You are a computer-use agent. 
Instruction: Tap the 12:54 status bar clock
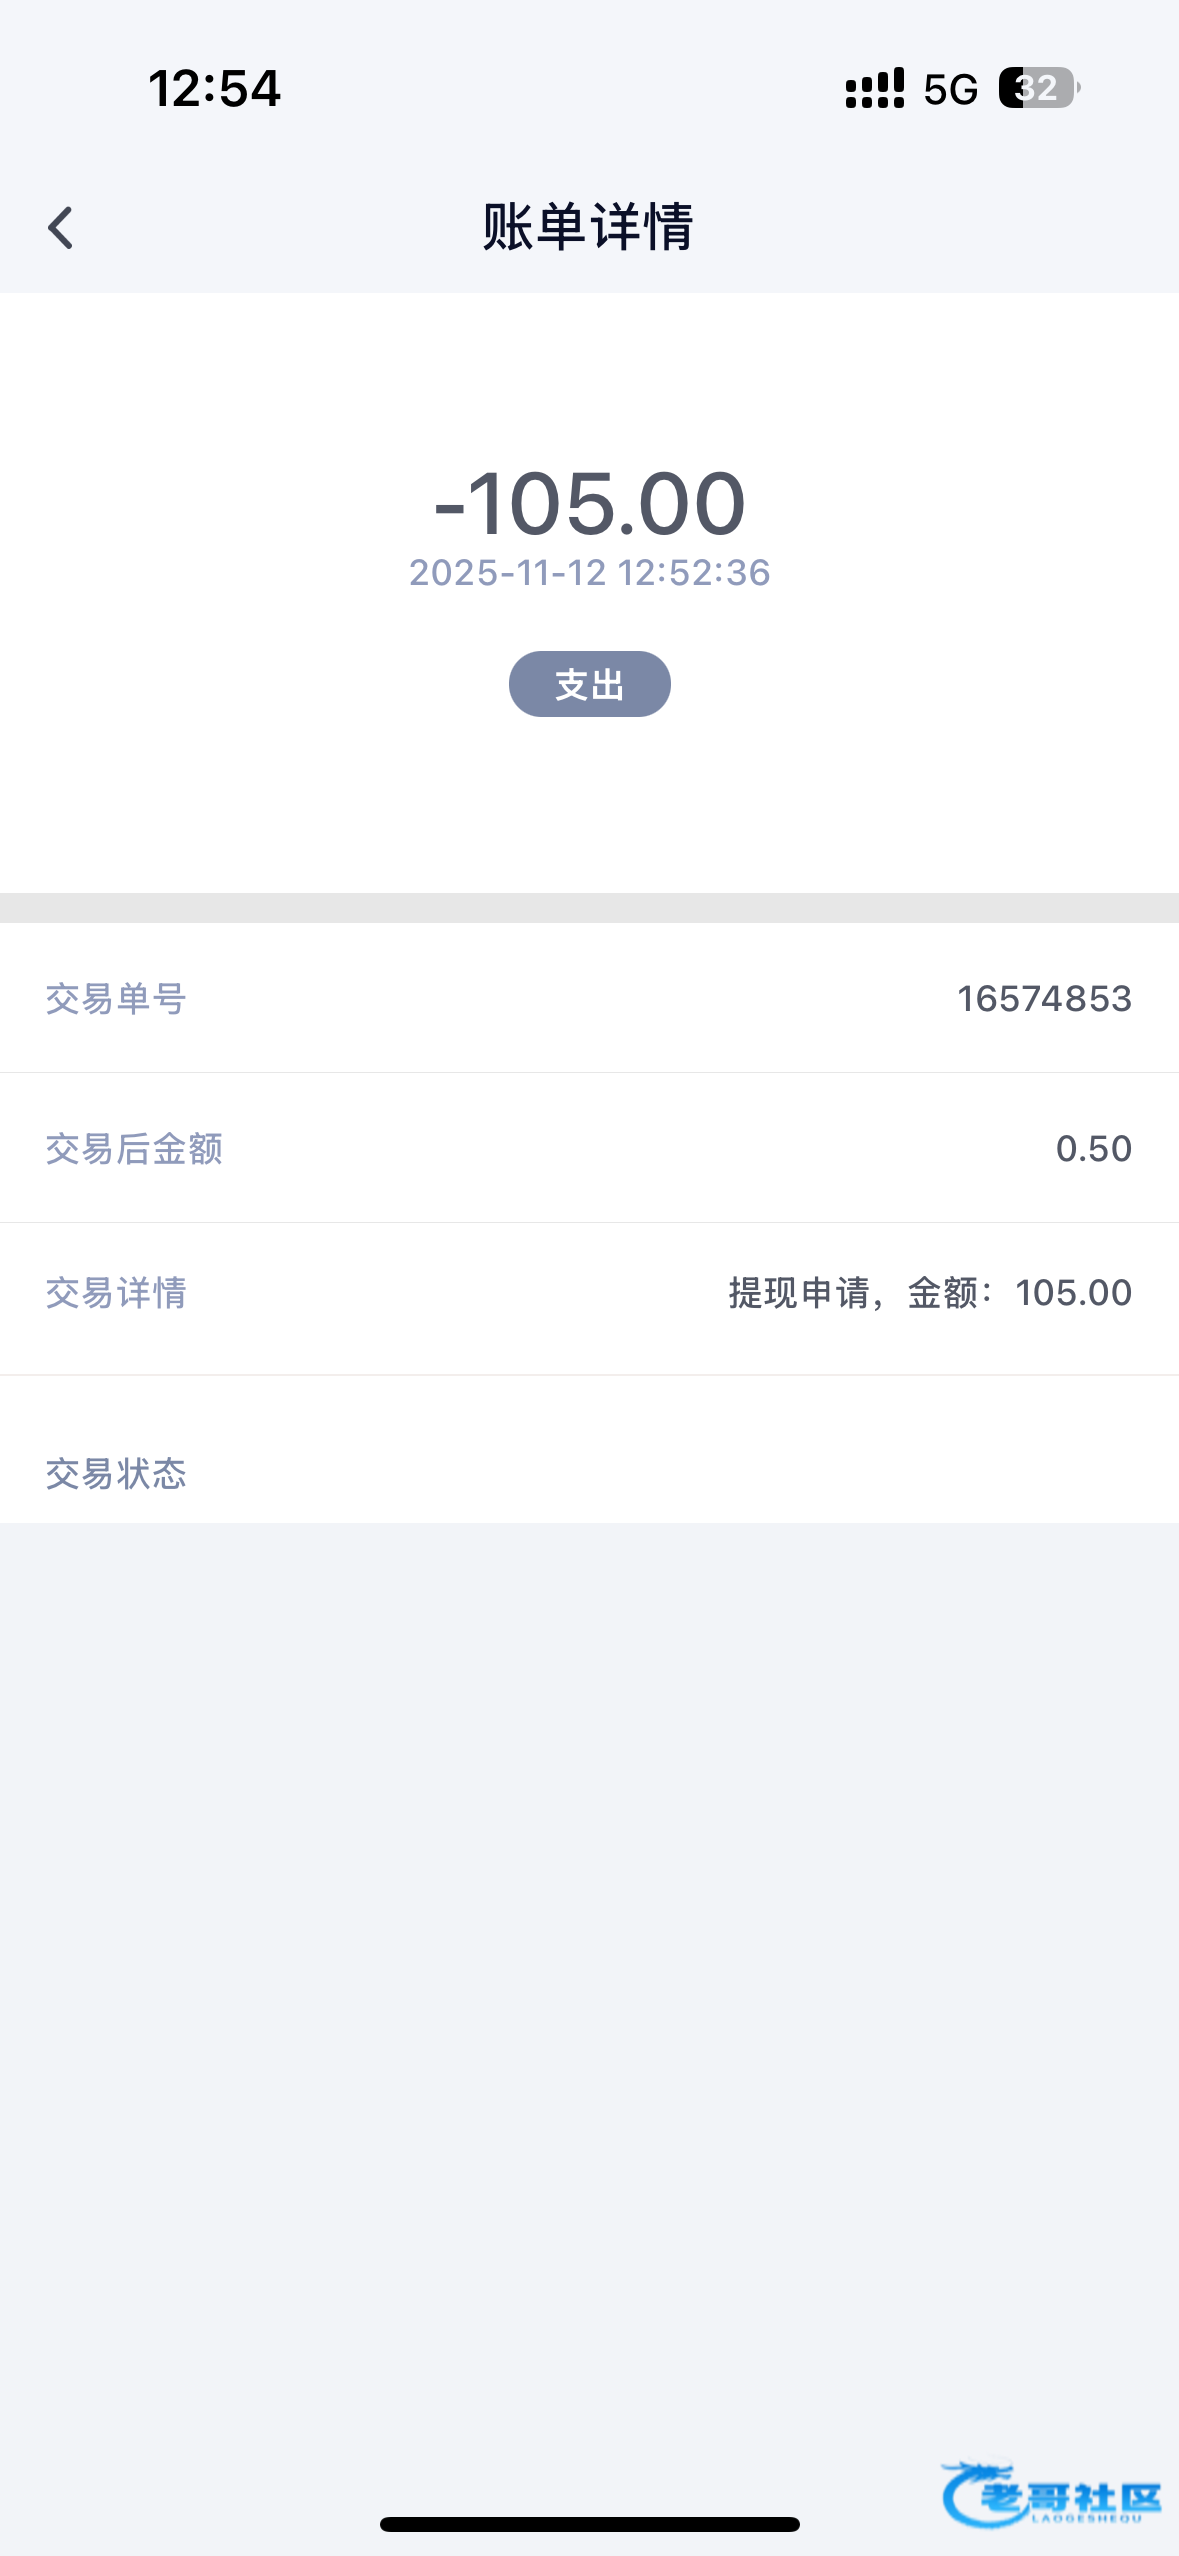point(215,89)
